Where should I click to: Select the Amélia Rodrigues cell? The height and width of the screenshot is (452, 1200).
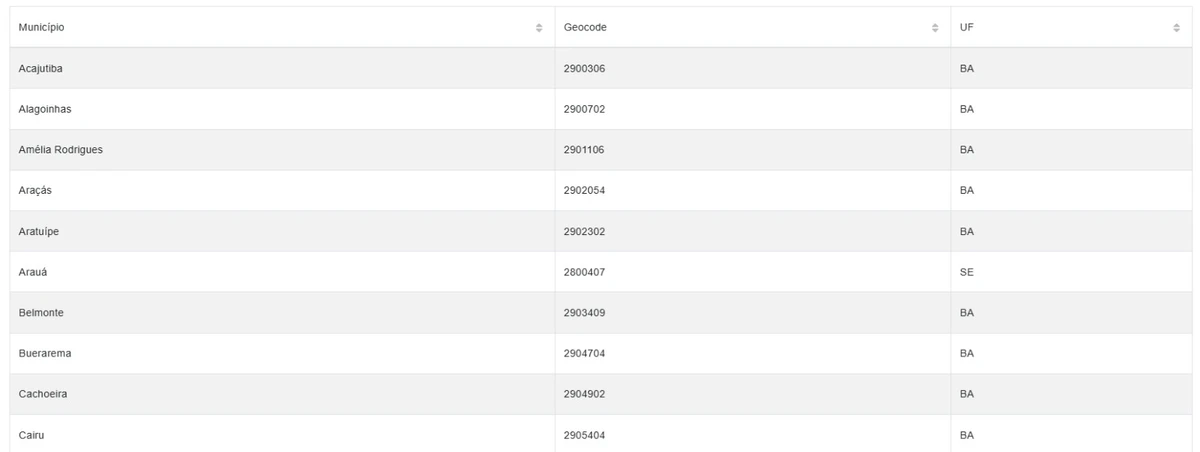pos(282,150)
